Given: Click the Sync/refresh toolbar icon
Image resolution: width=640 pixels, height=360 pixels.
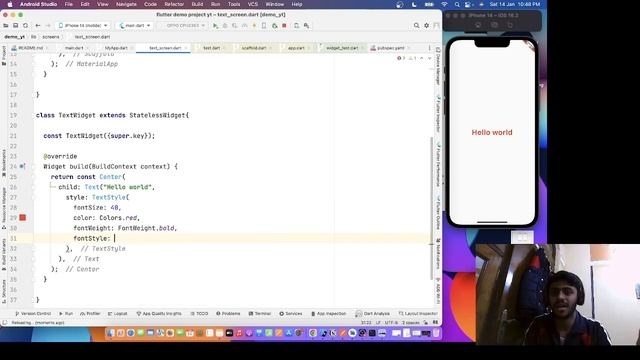Looking at the screenshot, I should click(x=25, y=25).
